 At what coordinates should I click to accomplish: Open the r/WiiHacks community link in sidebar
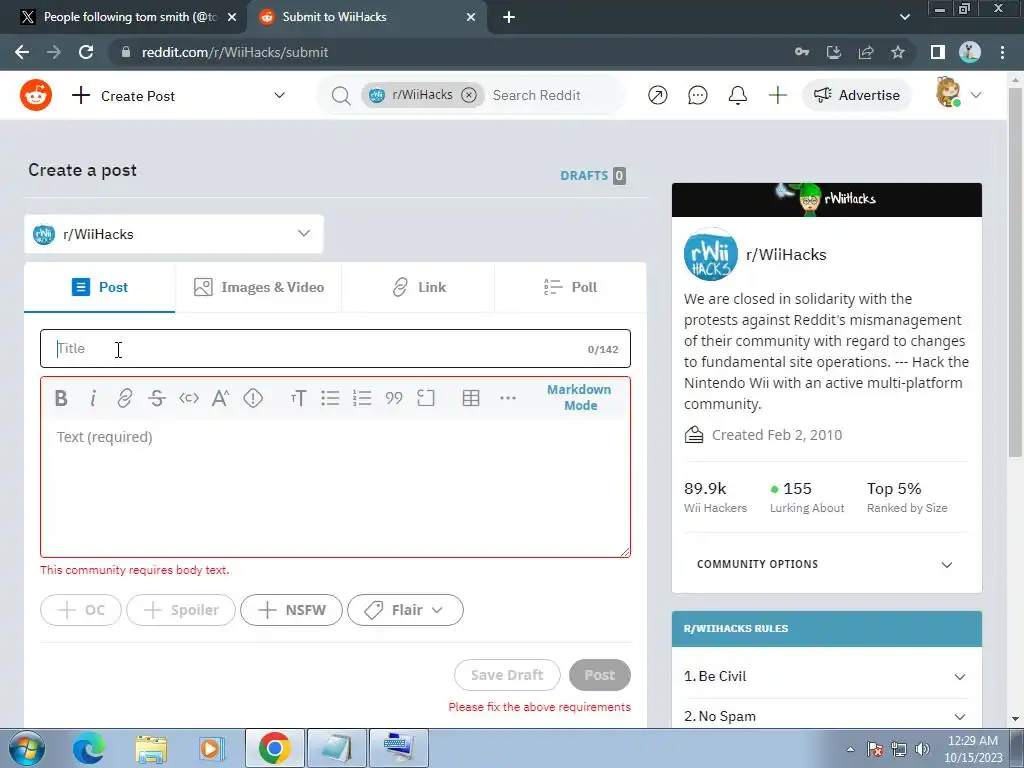[786, 255]
